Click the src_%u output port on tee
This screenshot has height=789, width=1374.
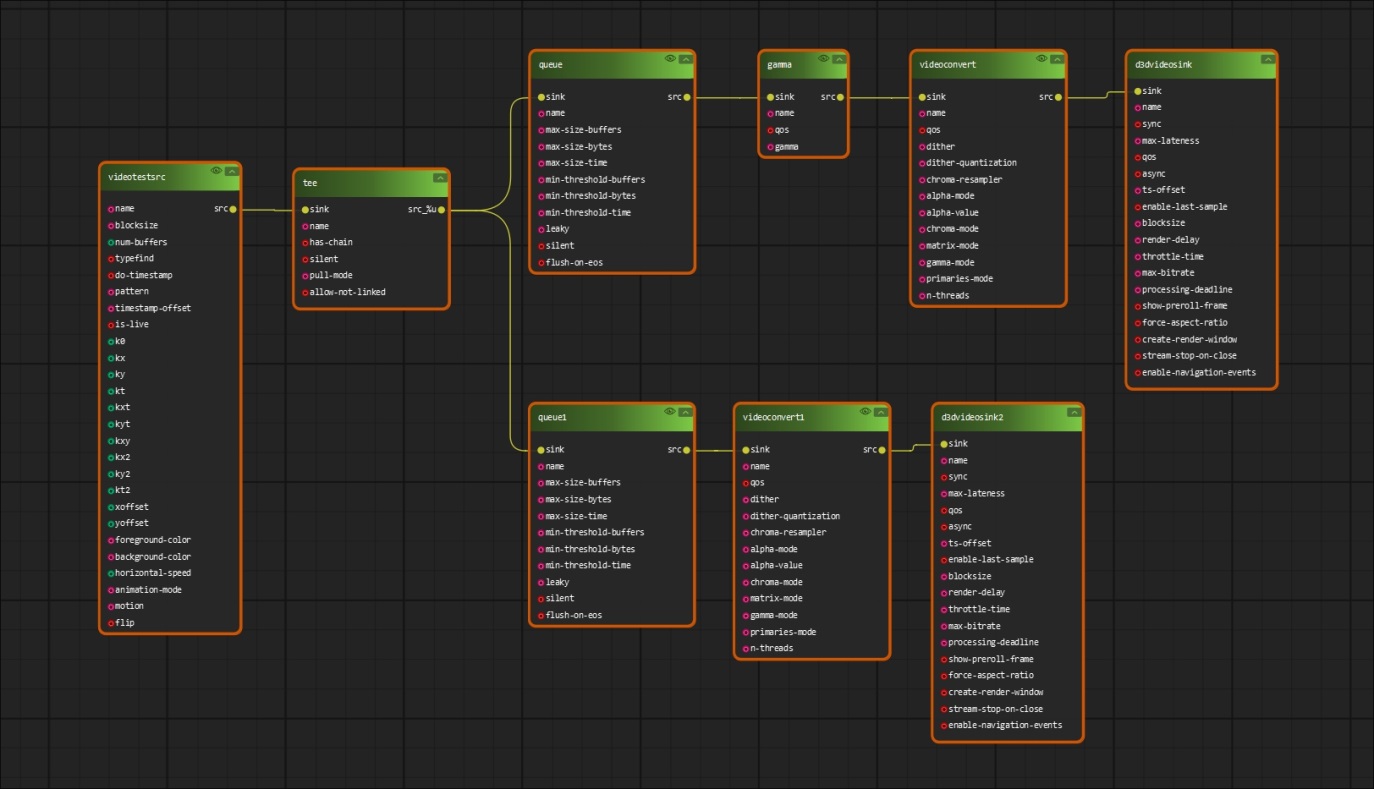pyautogui.click(x=441, y=210)
